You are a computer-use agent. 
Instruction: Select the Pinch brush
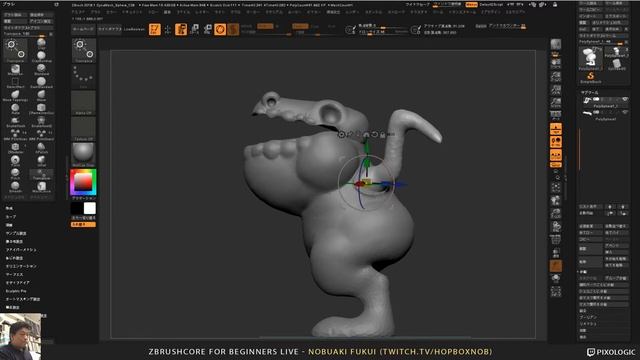click(15, 174)
